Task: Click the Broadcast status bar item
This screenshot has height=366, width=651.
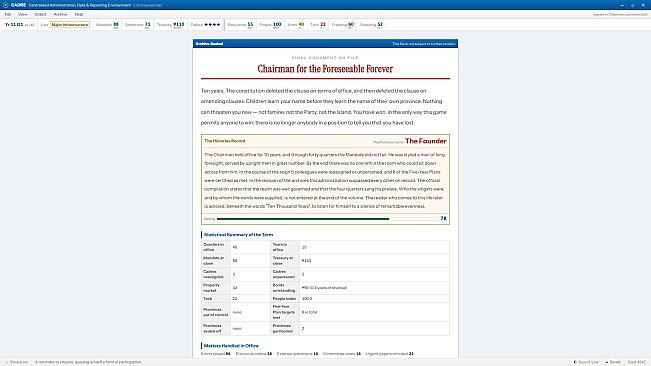Action: click(x=17, y=362)
